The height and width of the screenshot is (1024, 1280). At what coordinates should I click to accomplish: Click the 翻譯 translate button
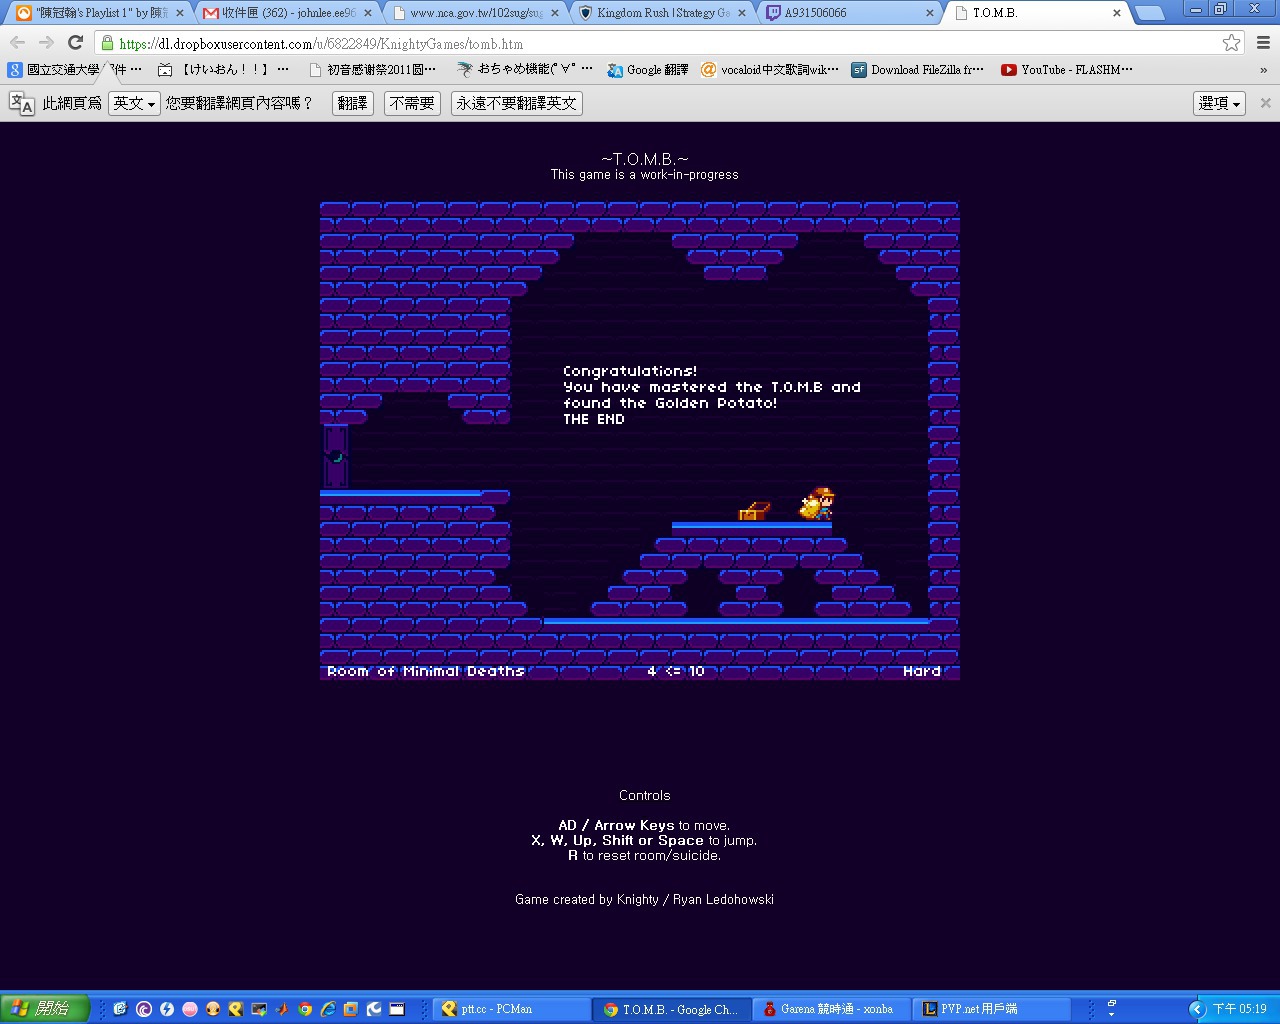click(352, 103)
